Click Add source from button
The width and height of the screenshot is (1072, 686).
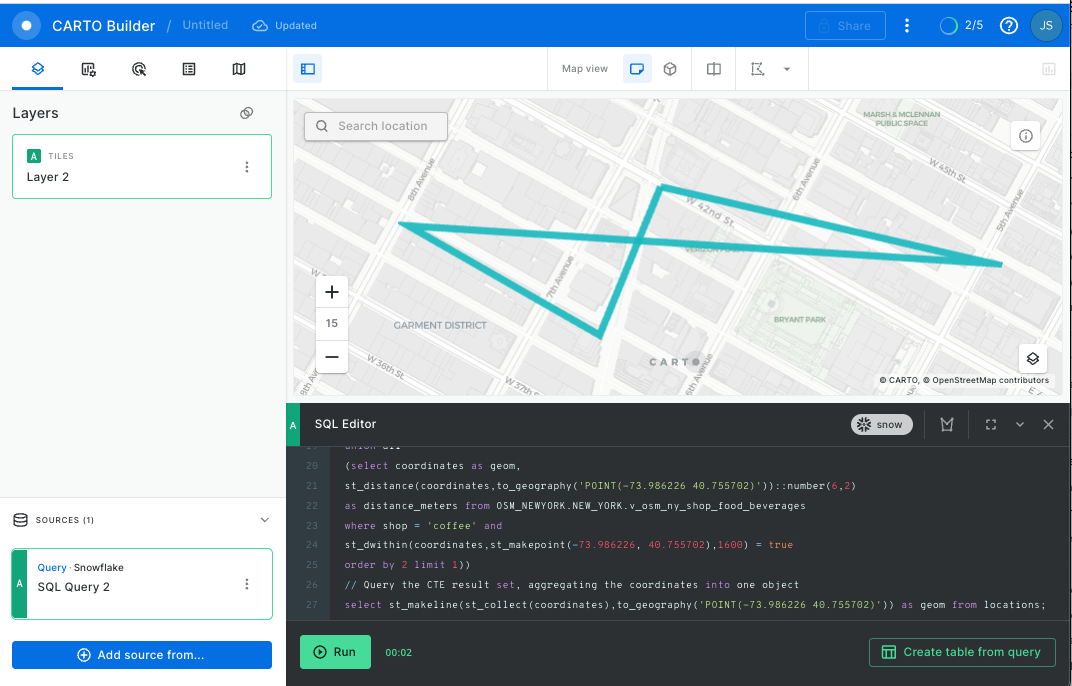[x=142, y=655]
